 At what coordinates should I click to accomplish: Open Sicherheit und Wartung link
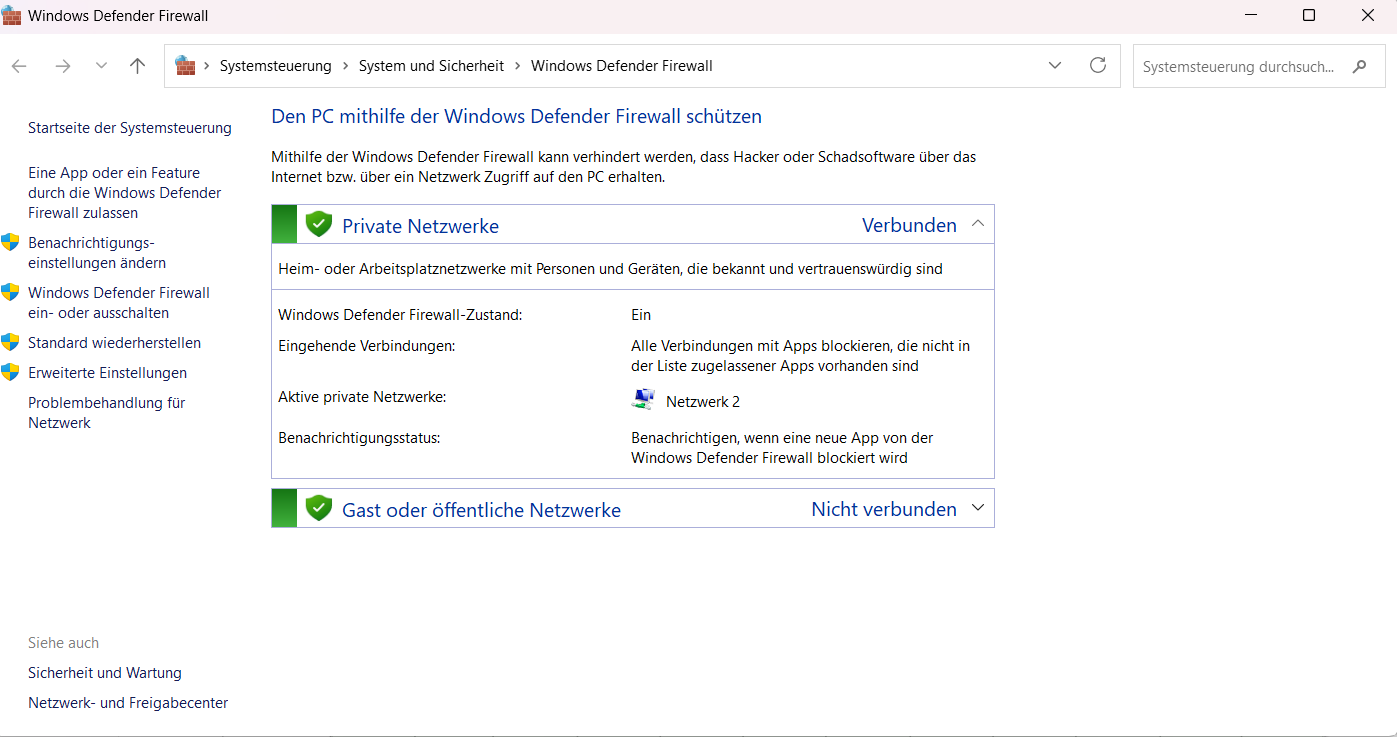[x=105, y=673]
